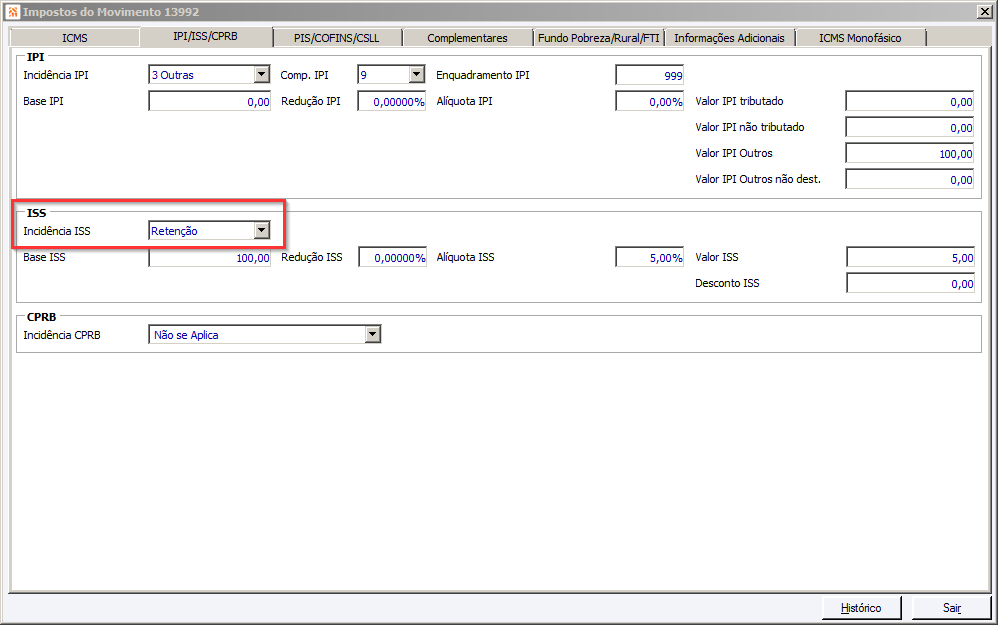Click the Redução ISS percentage field
998x625 pixels.
392,257
